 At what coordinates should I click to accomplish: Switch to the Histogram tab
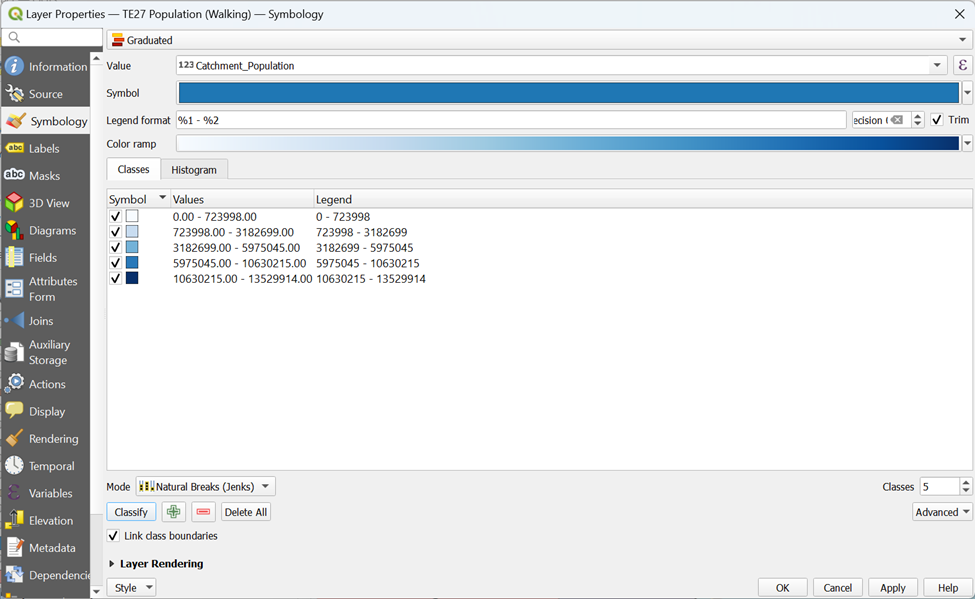point(193,170)
